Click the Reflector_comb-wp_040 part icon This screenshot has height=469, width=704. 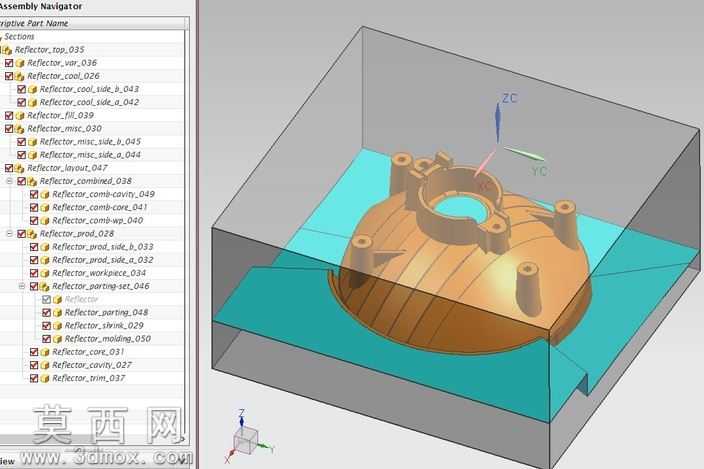[x=45, y=220]
